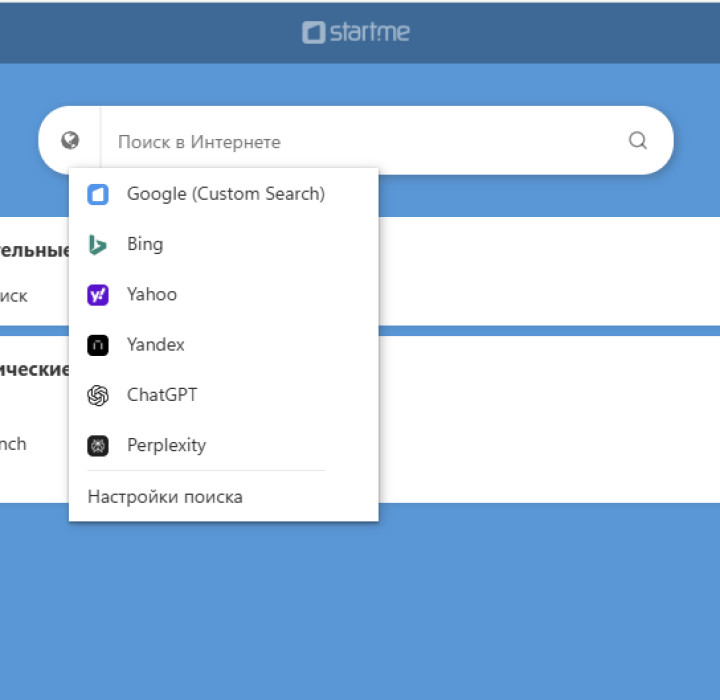720x700 pixels.
Task: Click the 'Поиск в Интернете' search field
Action: click(360, 142)
